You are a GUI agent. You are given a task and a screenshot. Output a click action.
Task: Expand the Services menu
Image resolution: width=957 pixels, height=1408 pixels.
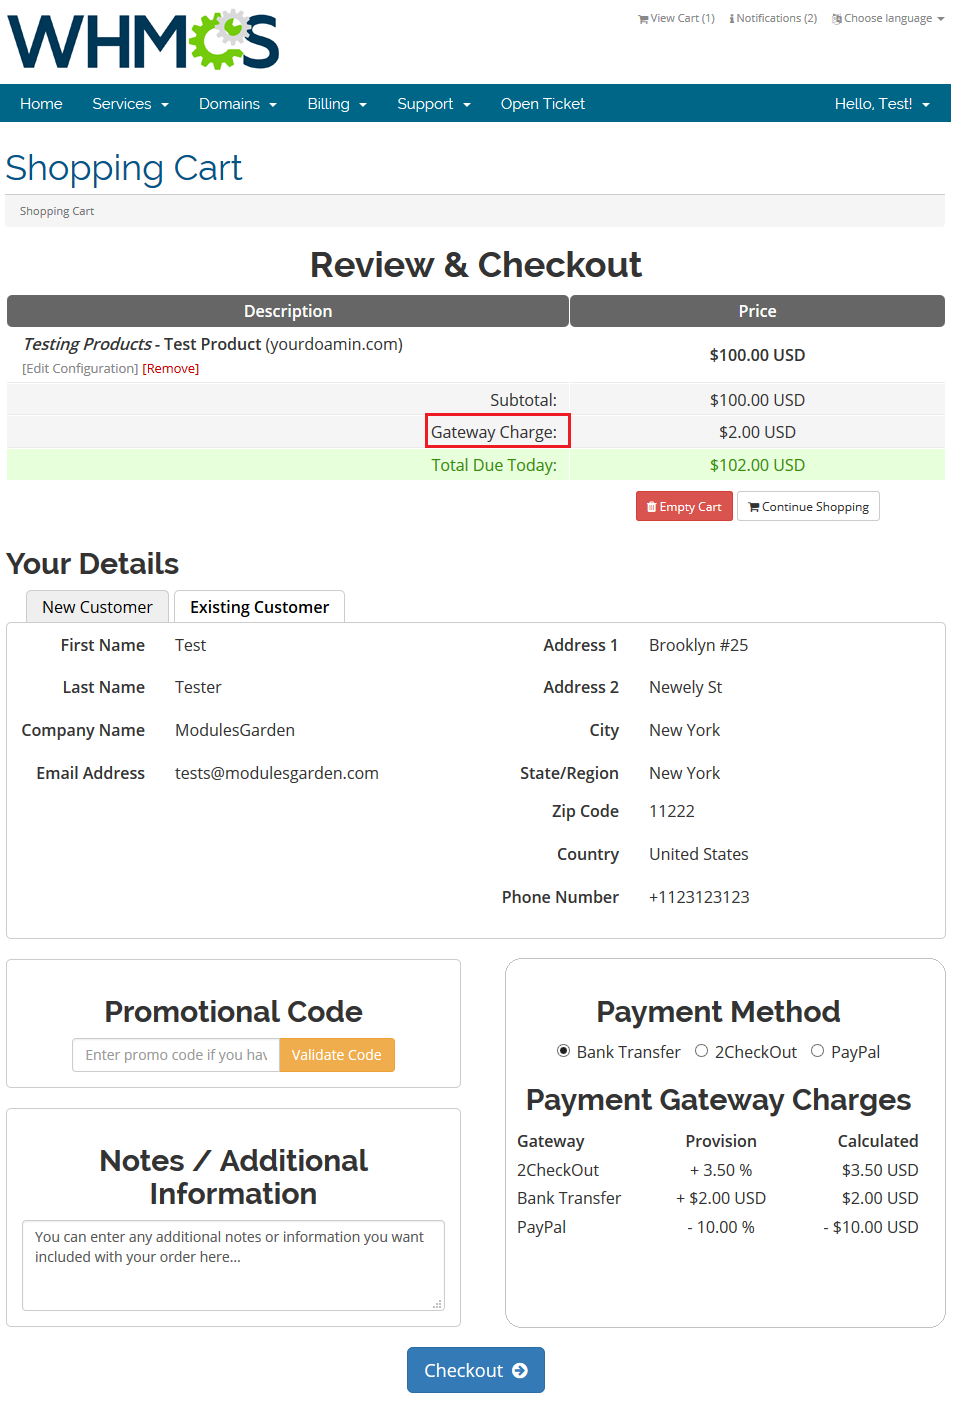(x=130, y=104)
